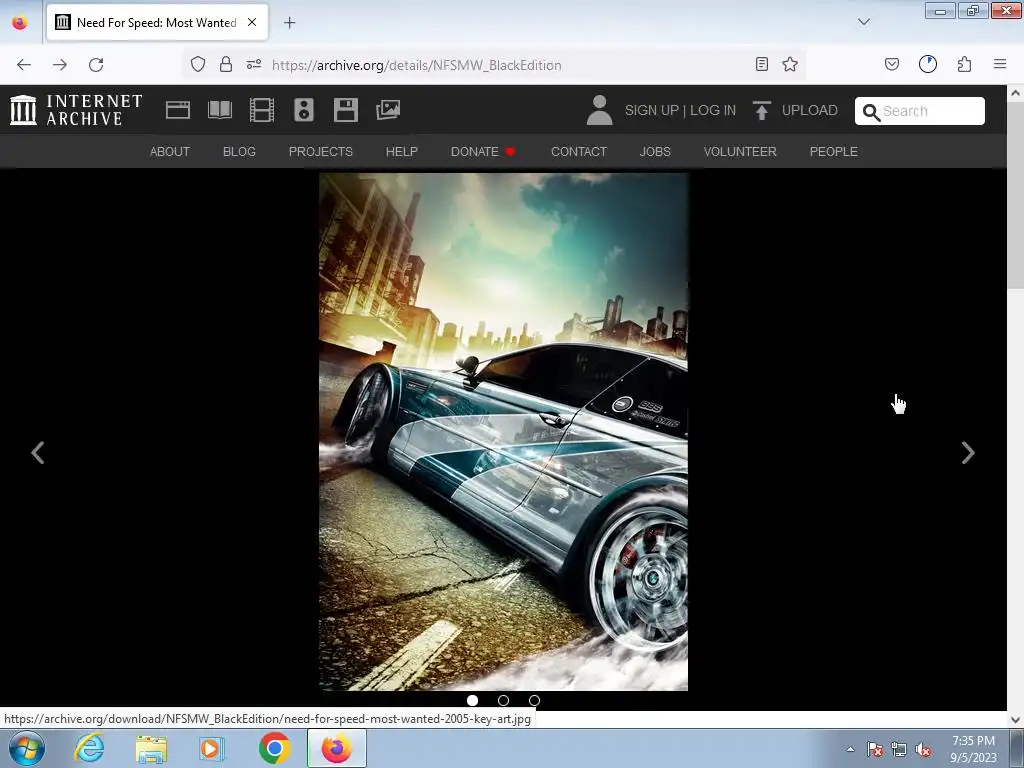Viewport: 1024px width, 768px height.
Task: Open the Firefox hamburger menu
Action: click(1000, 64)
